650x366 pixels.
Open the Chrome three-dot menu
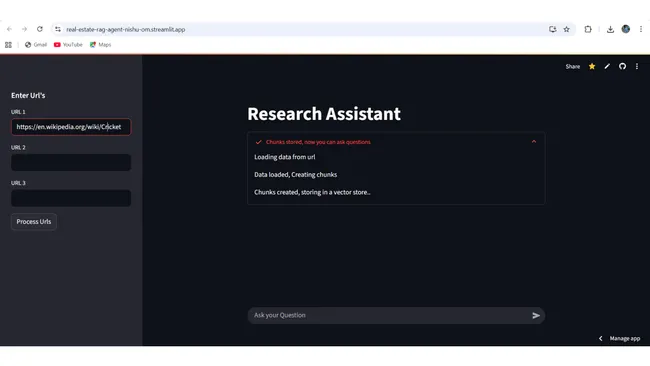(641, 29)
